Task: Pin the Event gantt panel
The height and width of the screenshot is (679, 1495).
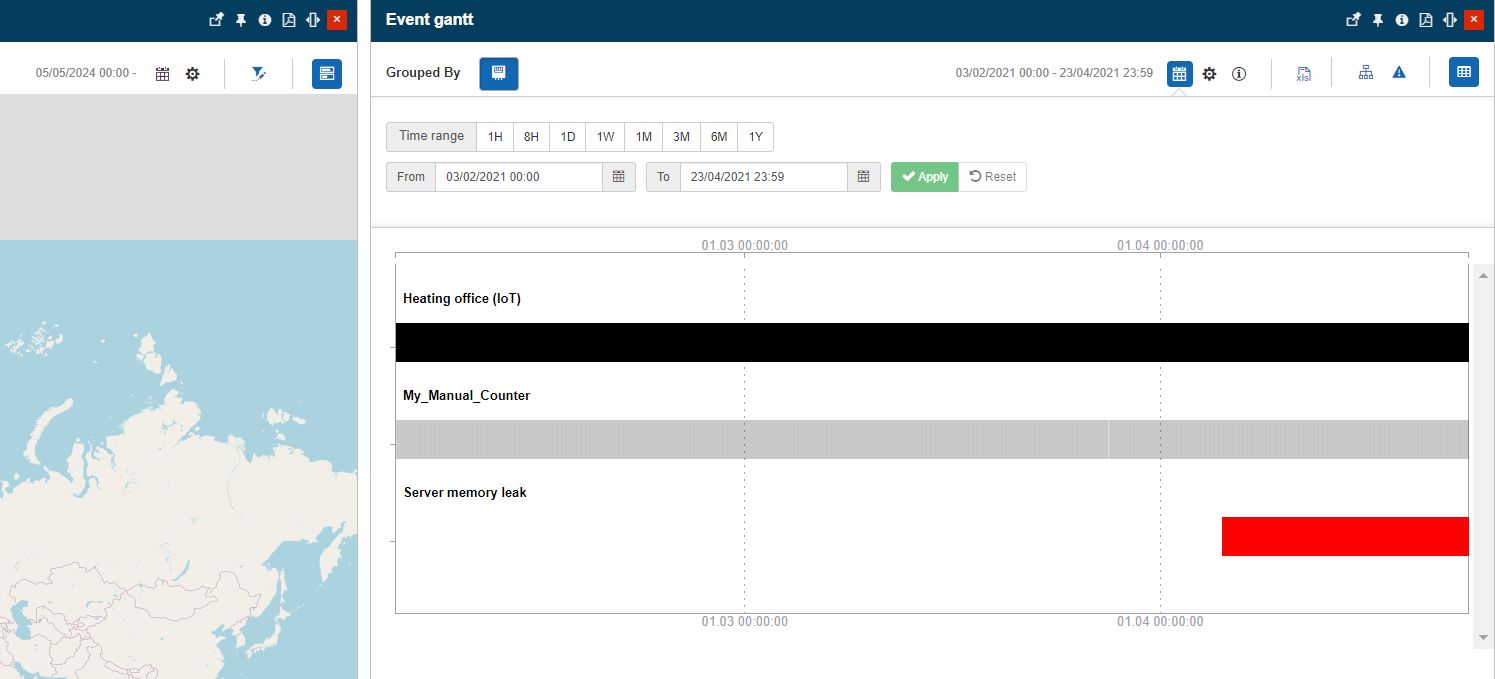Action: click(1376, 19)
